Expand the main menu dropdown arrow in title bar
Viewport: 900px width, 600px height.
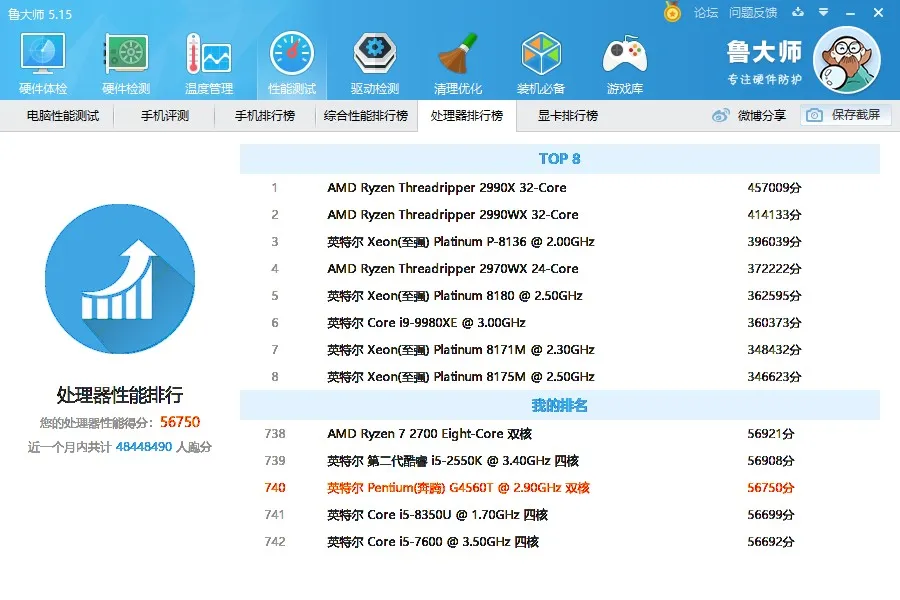(823, 13)
